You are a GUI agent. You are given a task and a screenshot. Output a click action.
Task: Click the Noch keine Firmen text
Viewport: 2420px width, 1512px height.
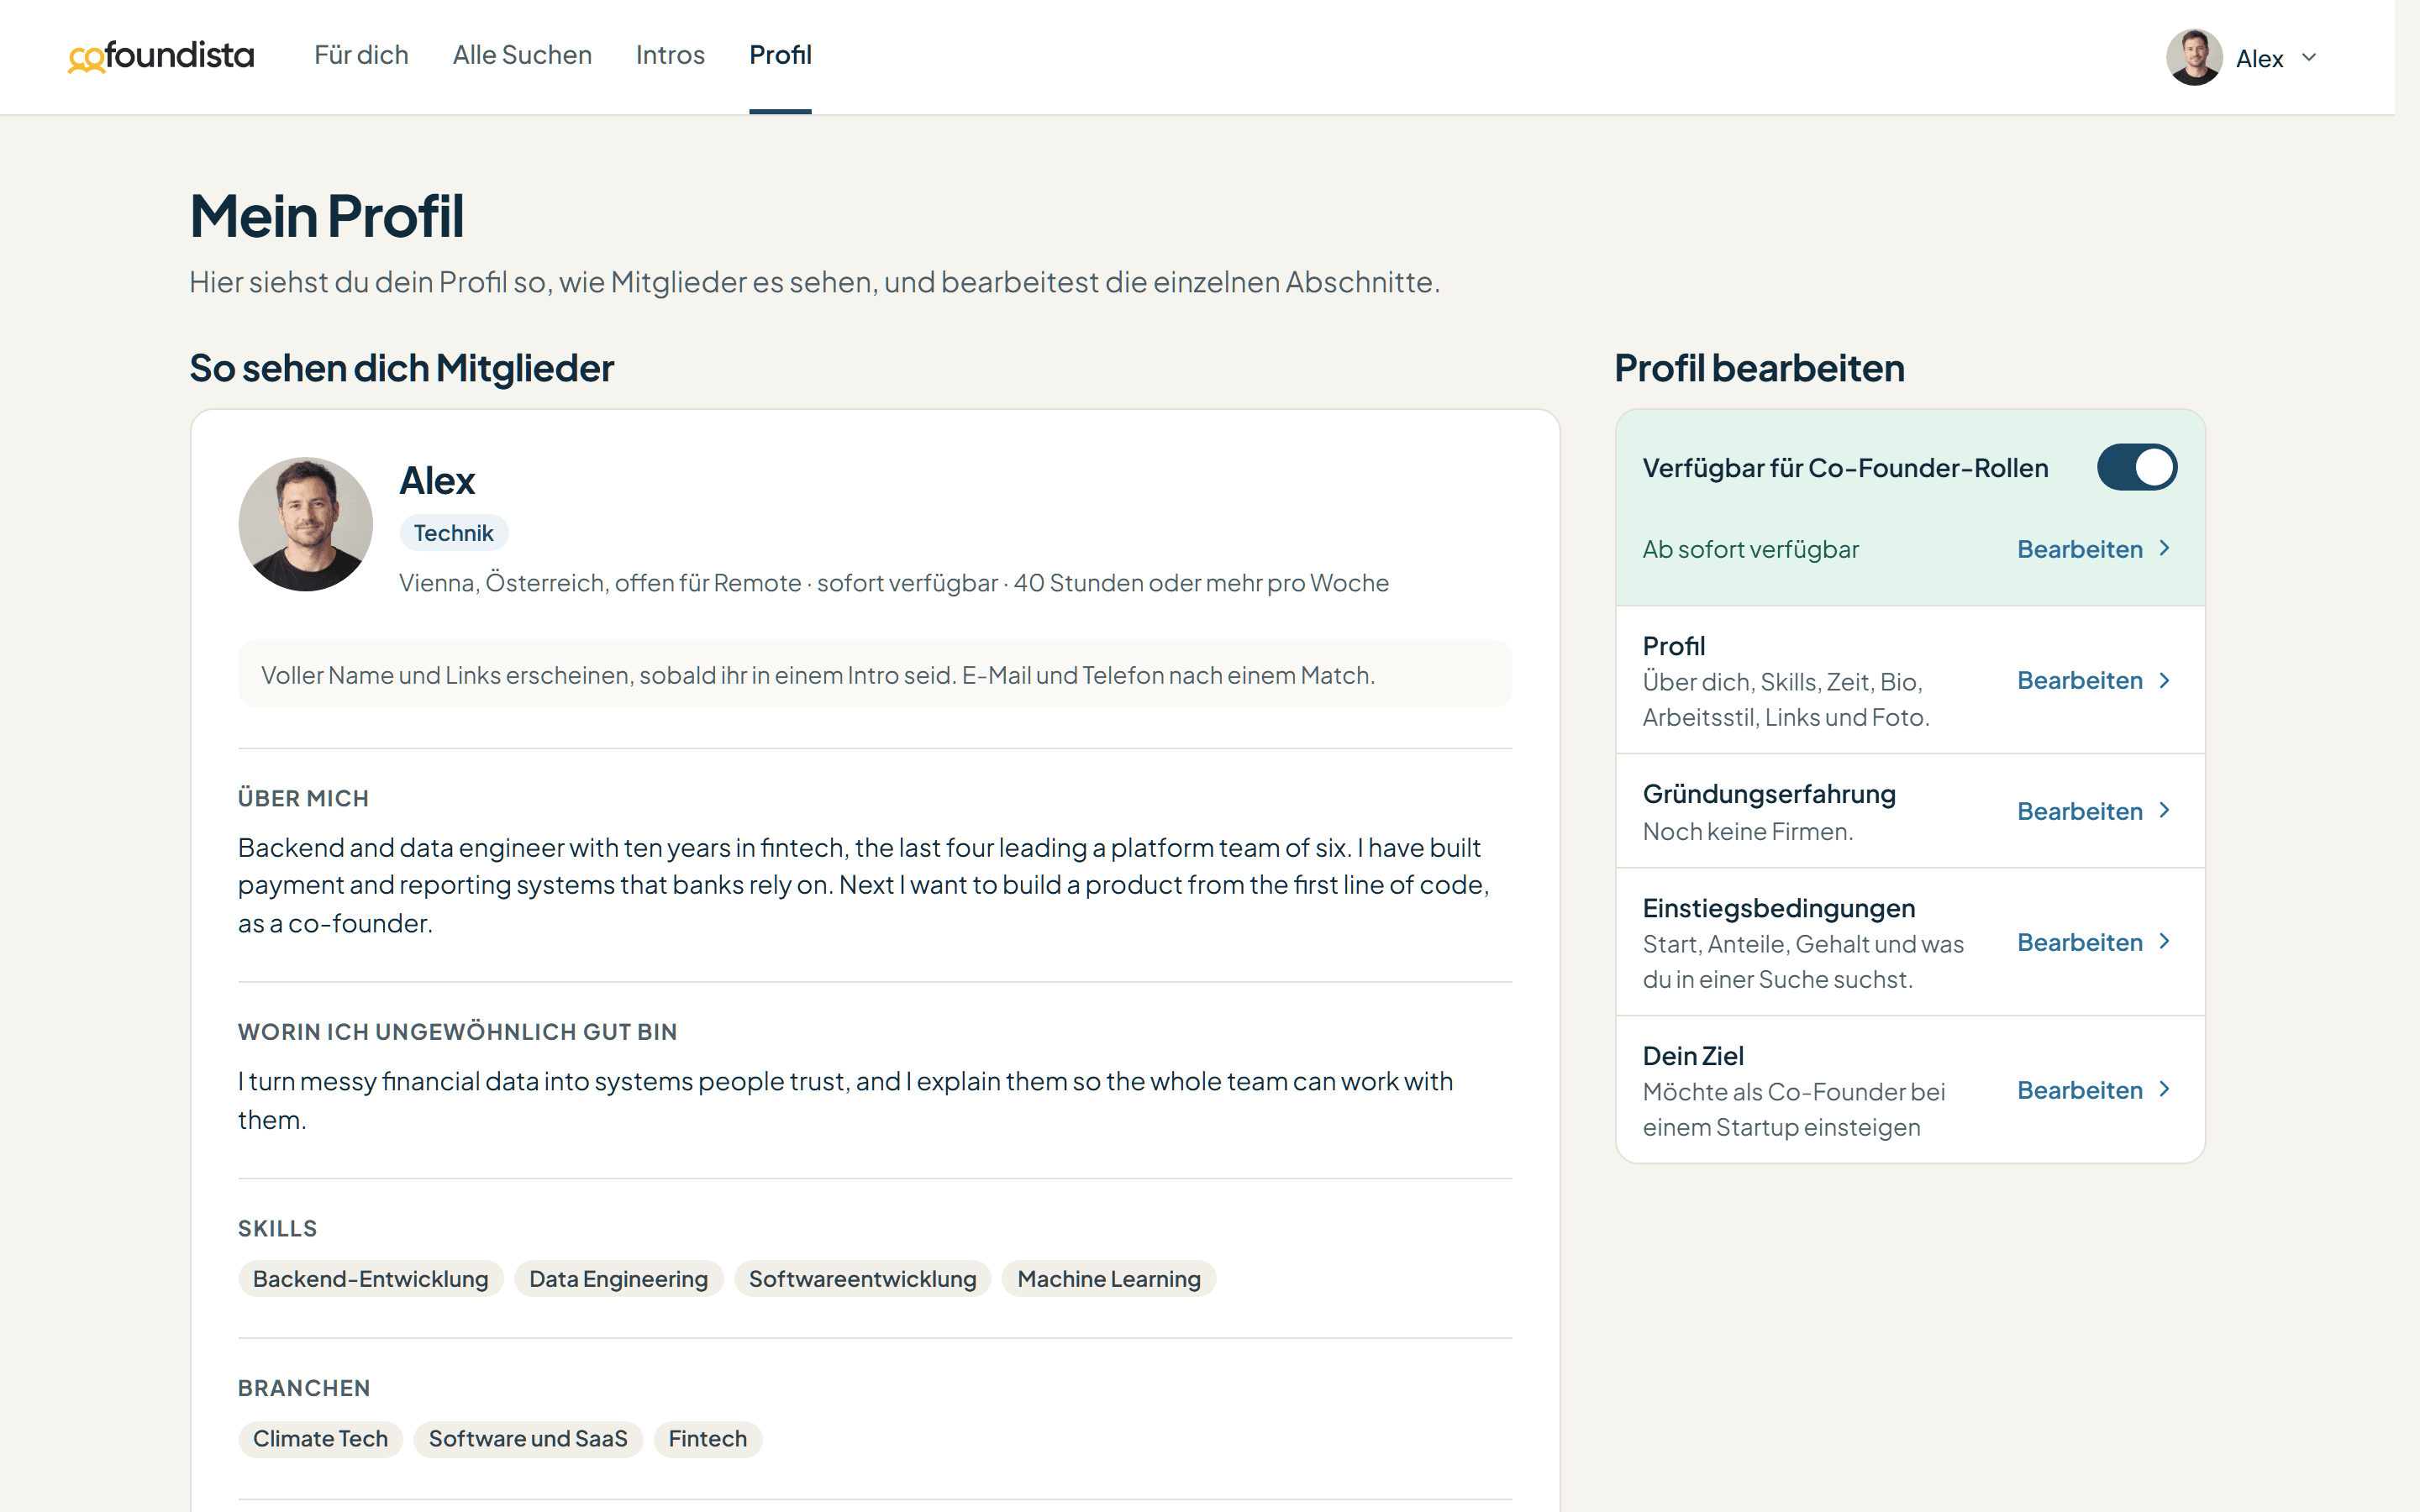tap(1748, 831)
